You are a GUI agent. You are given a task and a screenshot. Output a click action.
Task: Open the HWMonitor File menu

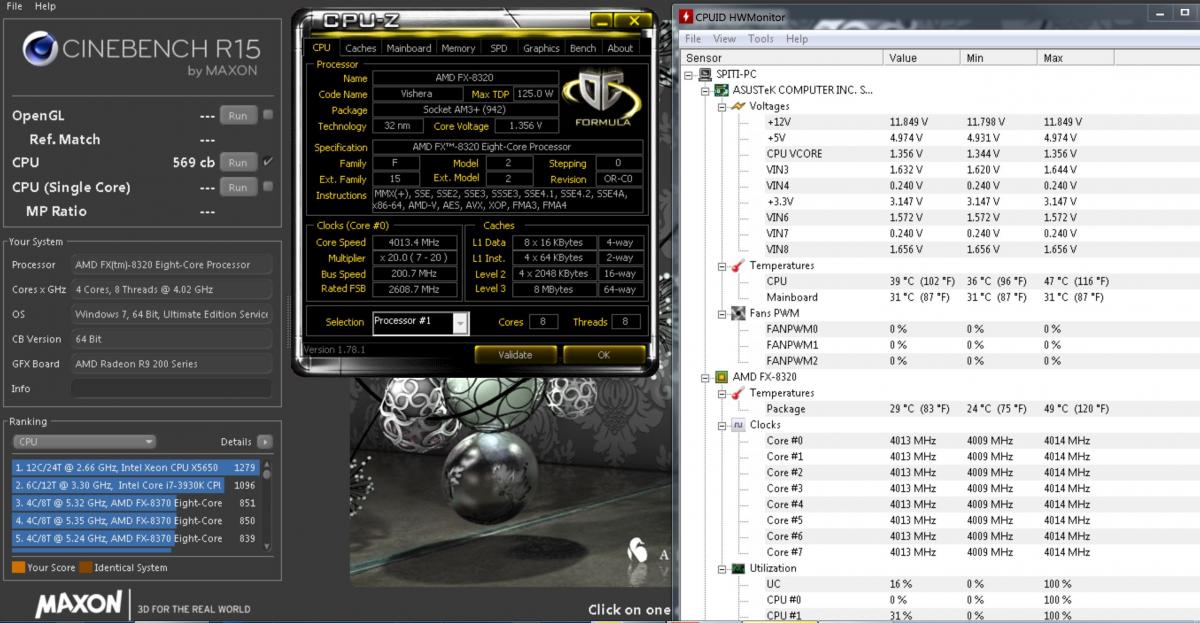(x=693, y=39)
